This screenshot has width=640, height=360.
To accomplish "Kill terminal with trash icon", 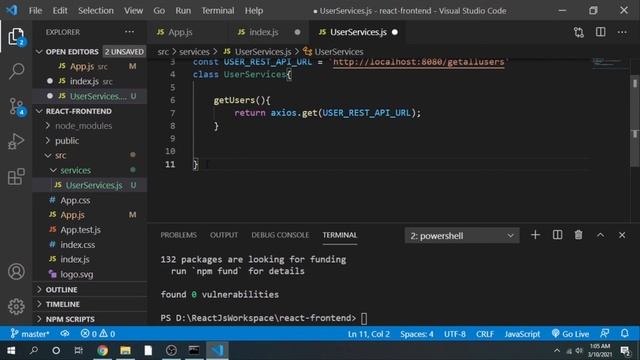I will click(578, 235).
